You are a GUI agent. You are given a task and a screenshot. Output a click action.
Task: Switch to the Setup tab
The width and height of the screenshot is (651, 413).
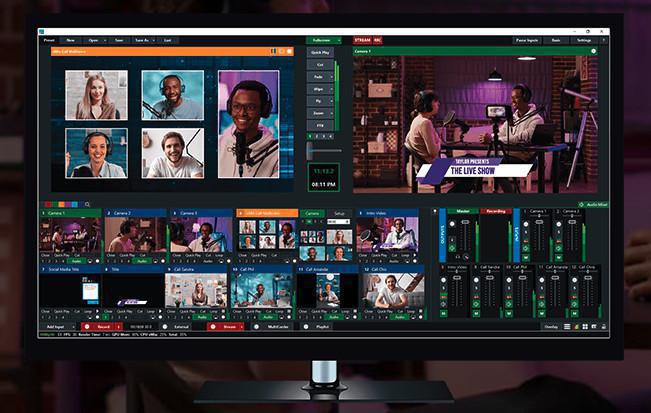340,213
